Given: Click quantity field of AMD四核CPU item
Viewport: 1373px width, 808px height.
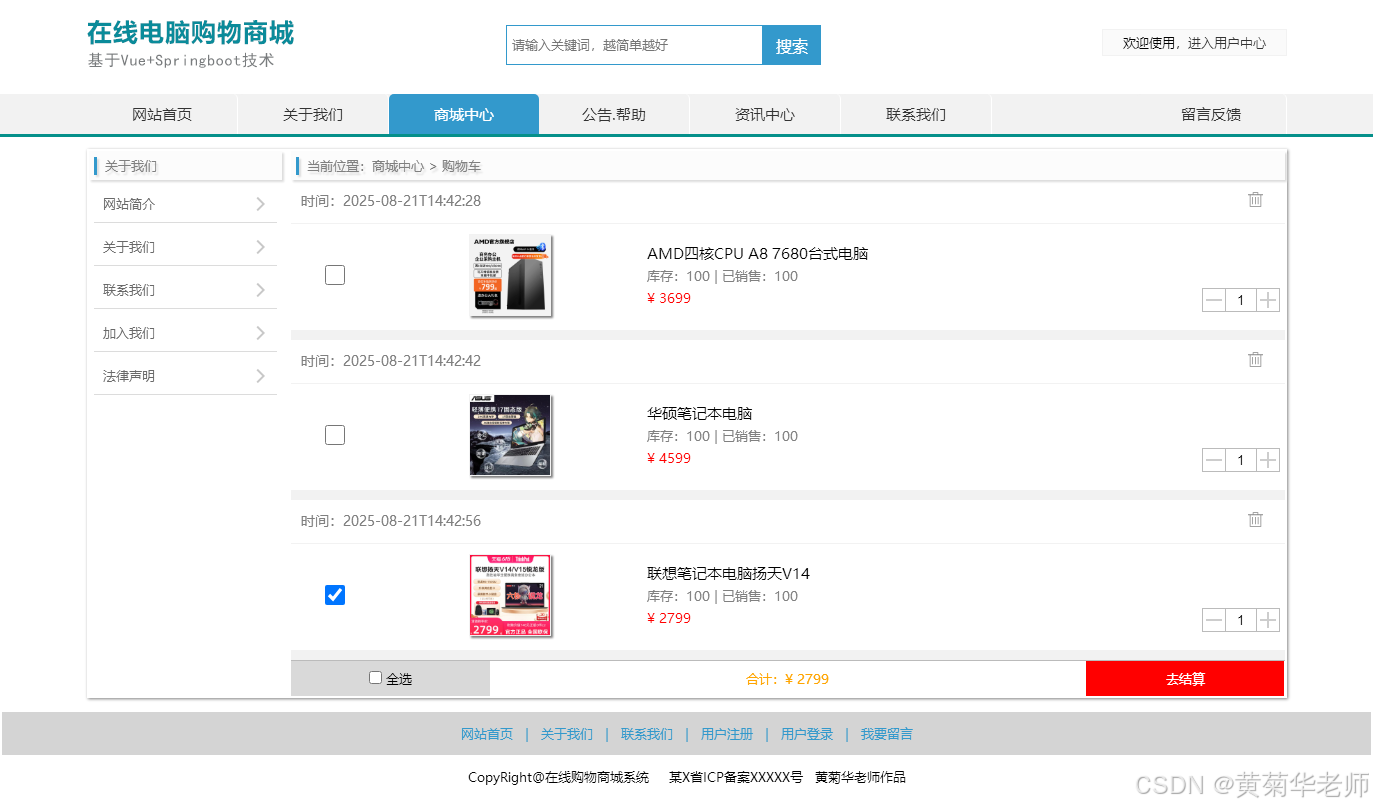Looking at the screenshot, I should point(1241,300).
